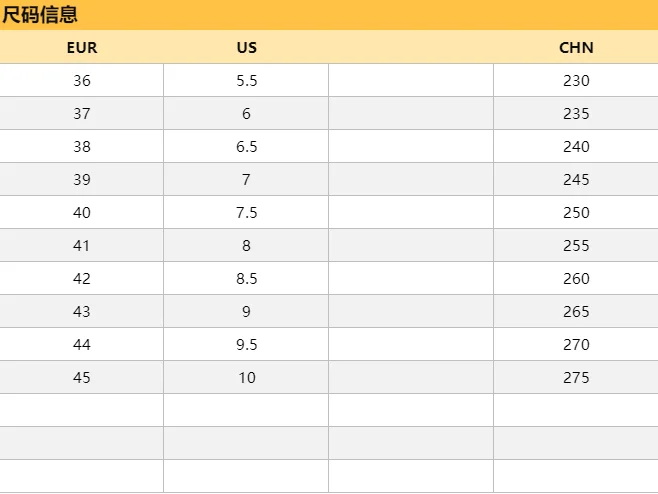Select the EUR size 40 cell
Screen dimensions: 658x494
82,213
